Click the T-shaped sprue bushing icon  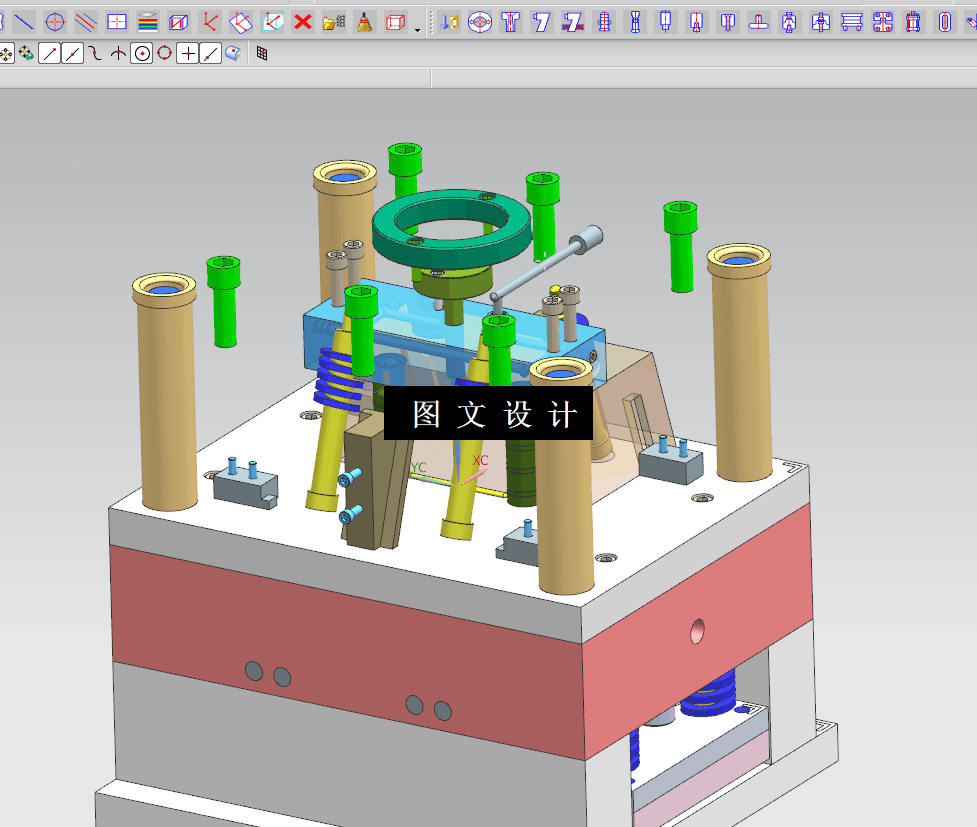pos(511,22)
